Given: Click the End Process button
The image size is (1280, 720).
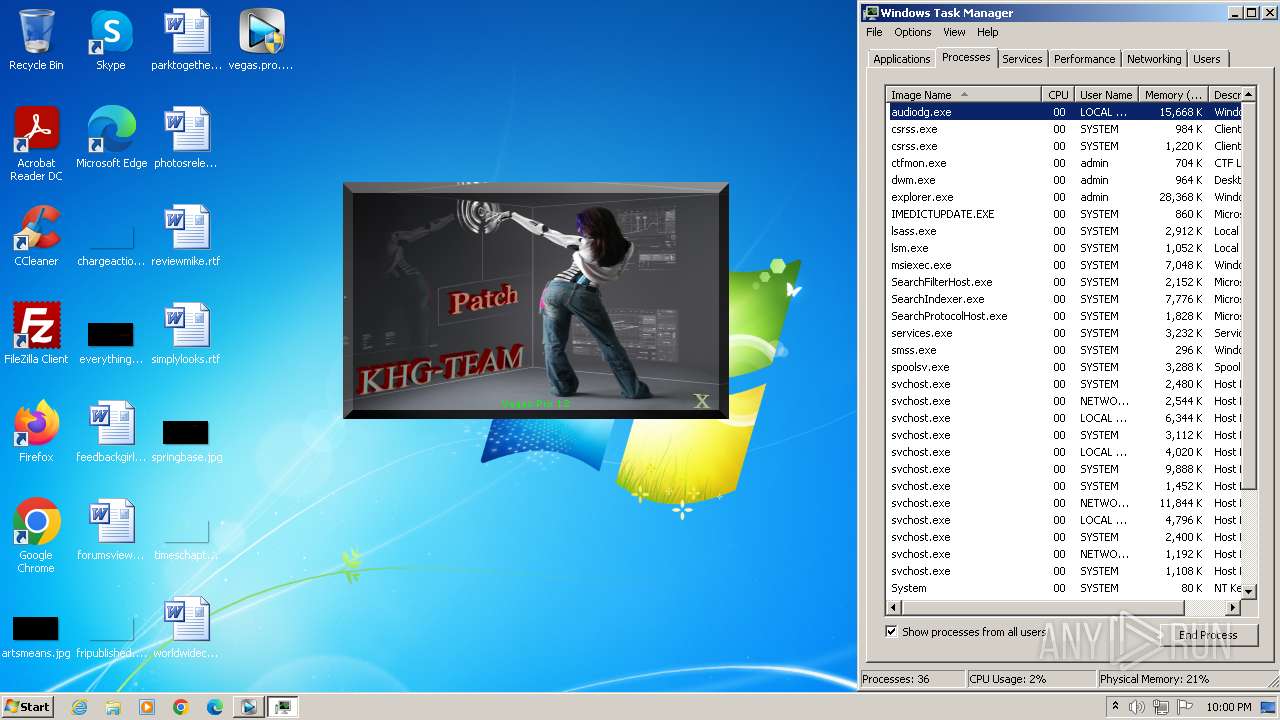Looking at the screenshot, I should point(1208,635).
